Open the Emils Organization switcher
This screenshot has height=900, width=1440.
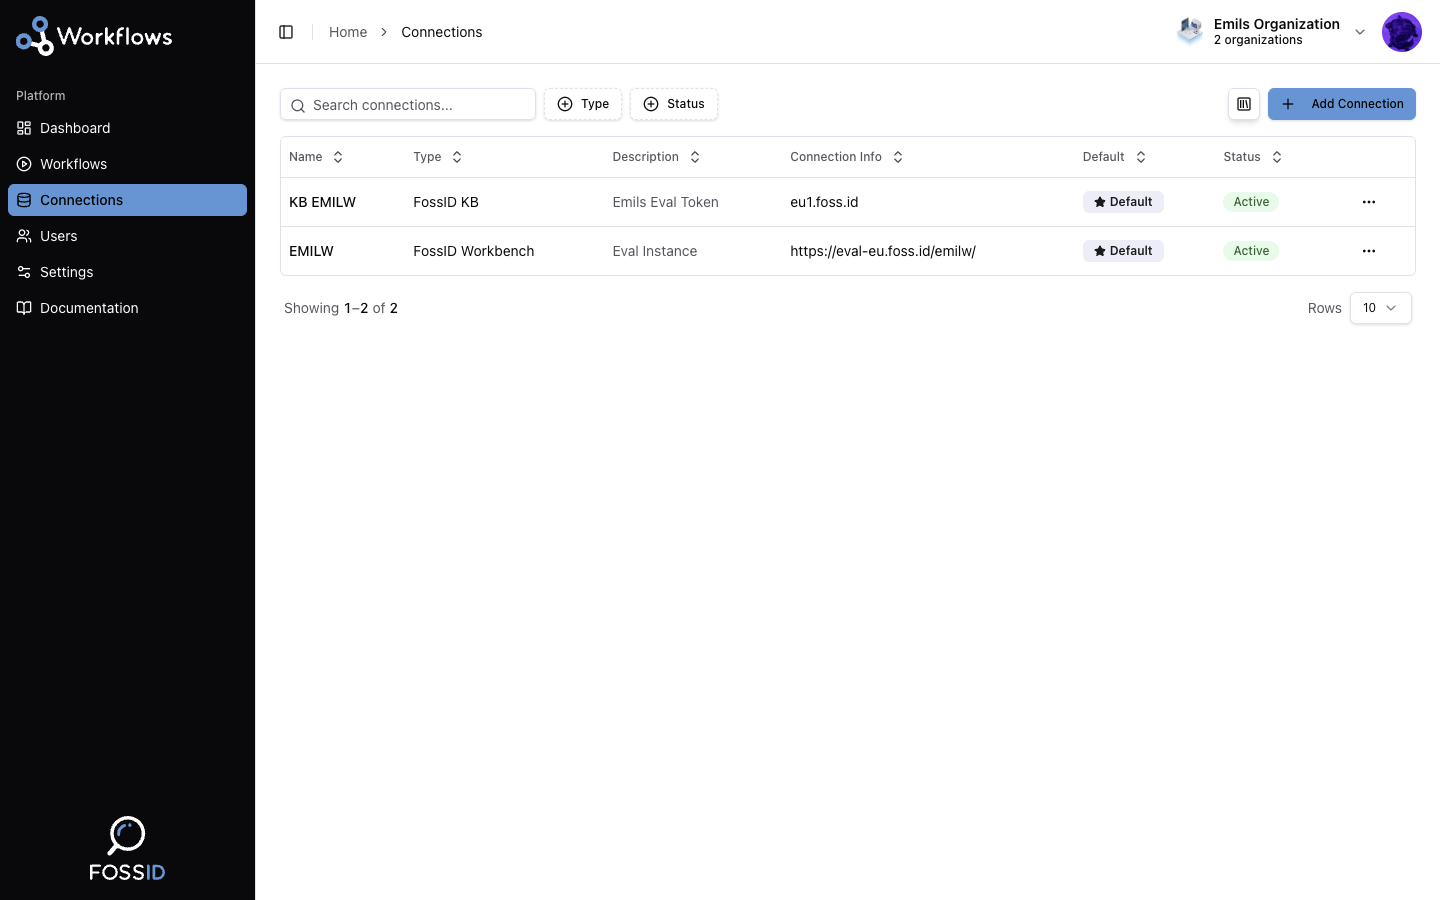[x=1272, y=32]
